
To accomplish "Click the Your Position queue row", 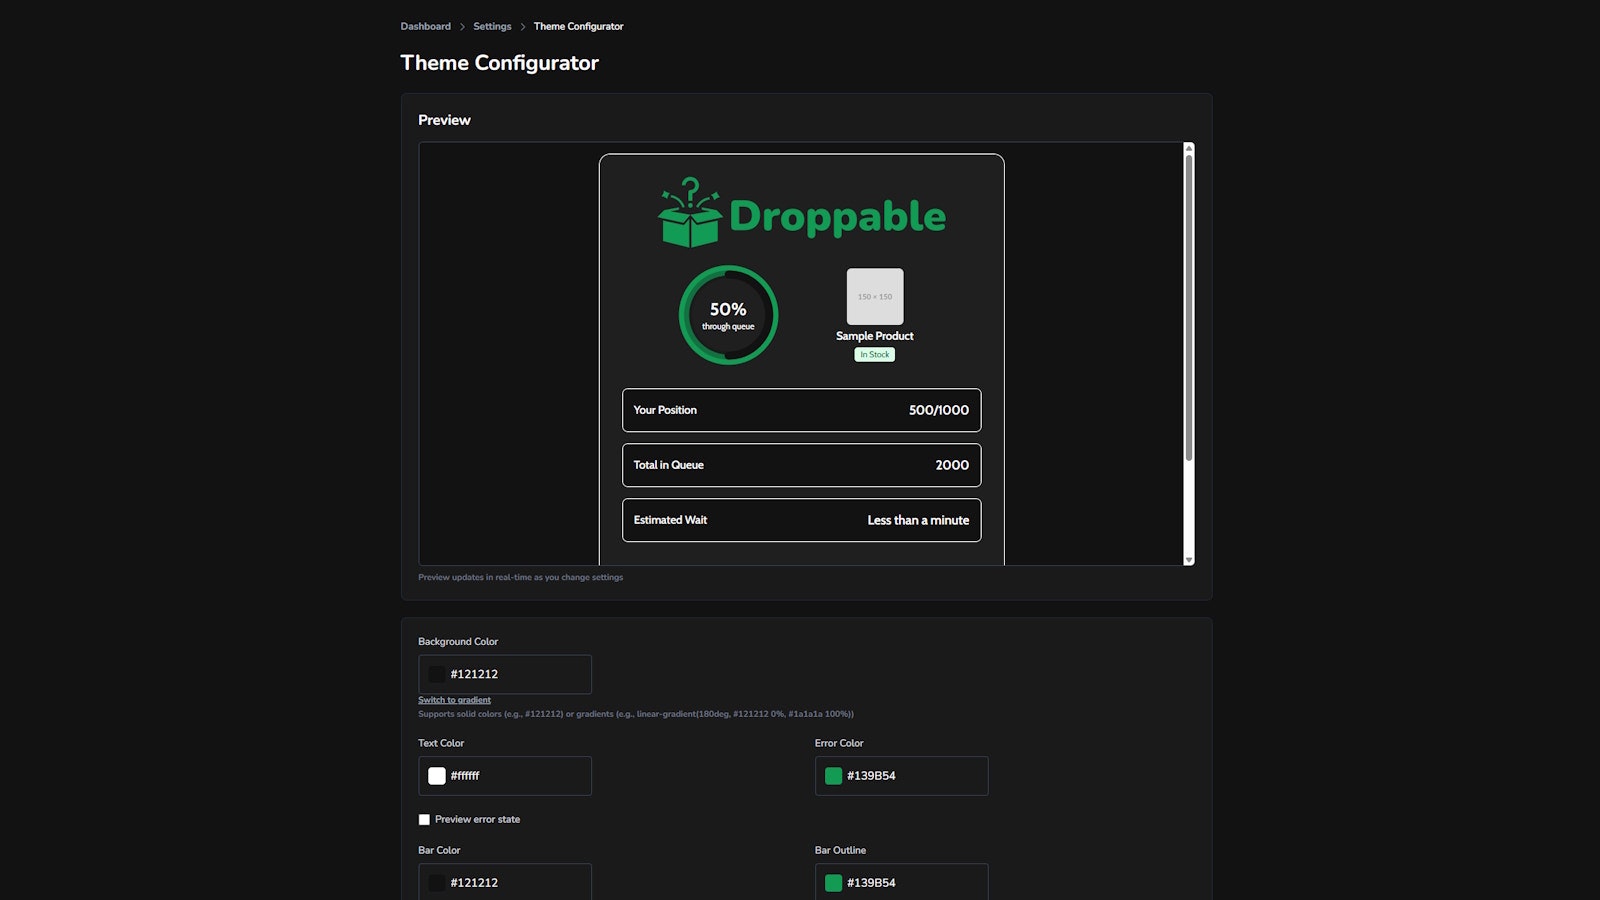I will [800, 410].
